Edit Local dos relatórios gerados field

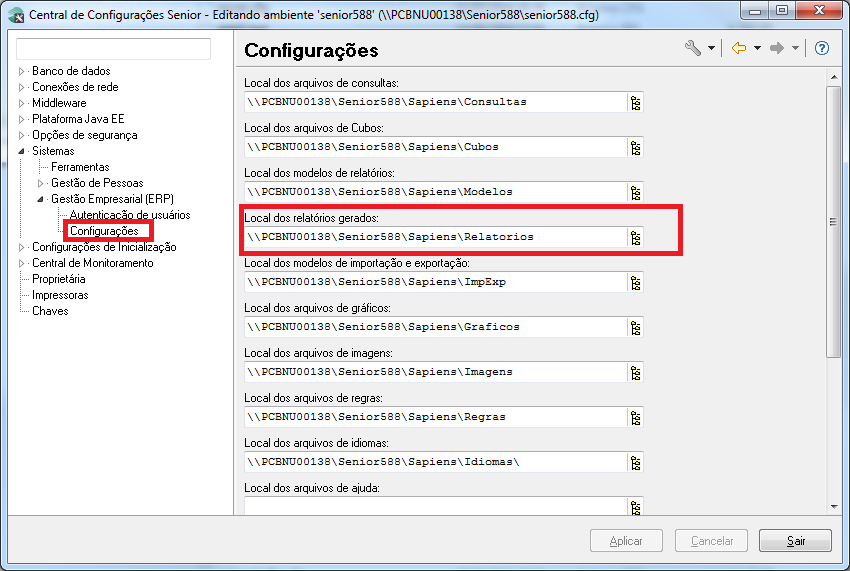click(x=435, y=237)
